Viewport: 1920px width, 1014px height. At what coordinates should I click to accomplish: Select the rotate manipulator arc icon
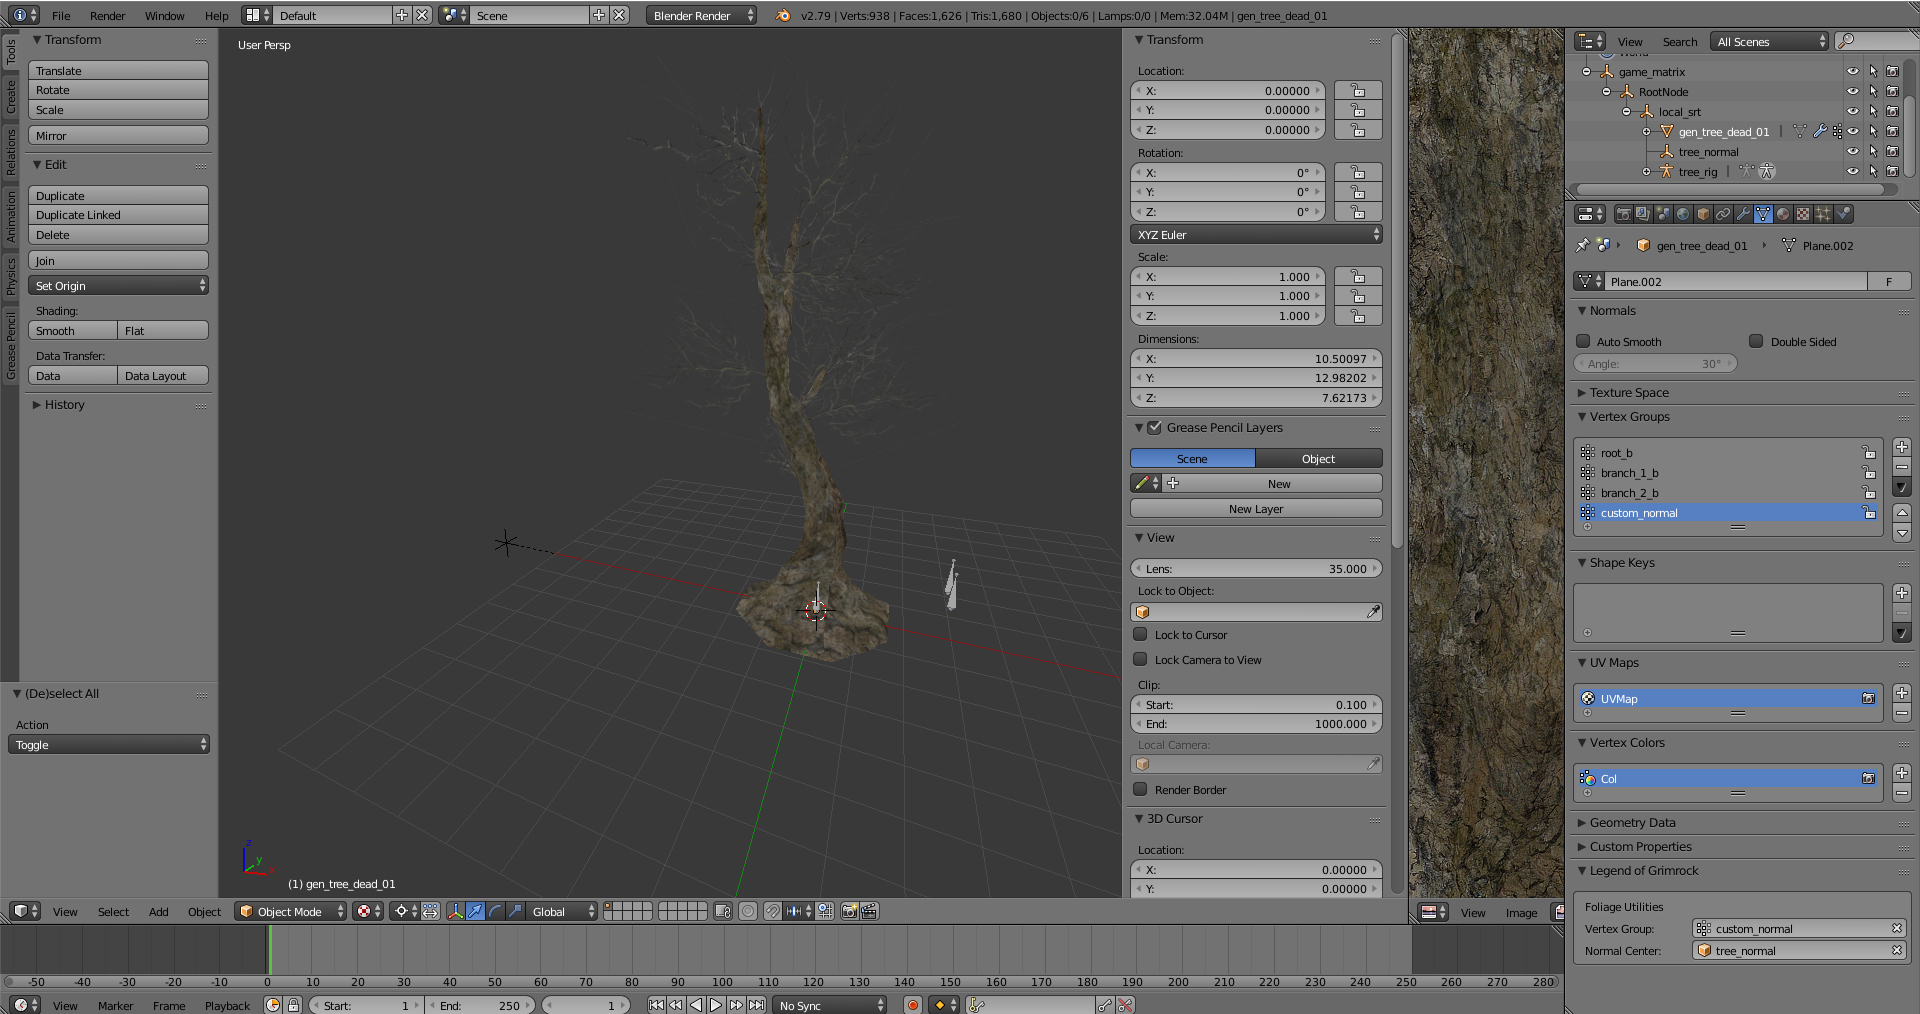tap(495, 911)
